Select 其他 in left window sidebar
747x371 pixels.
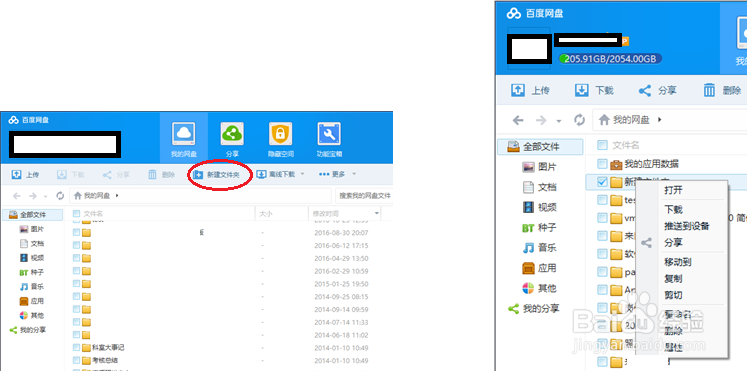pos(32,315)
